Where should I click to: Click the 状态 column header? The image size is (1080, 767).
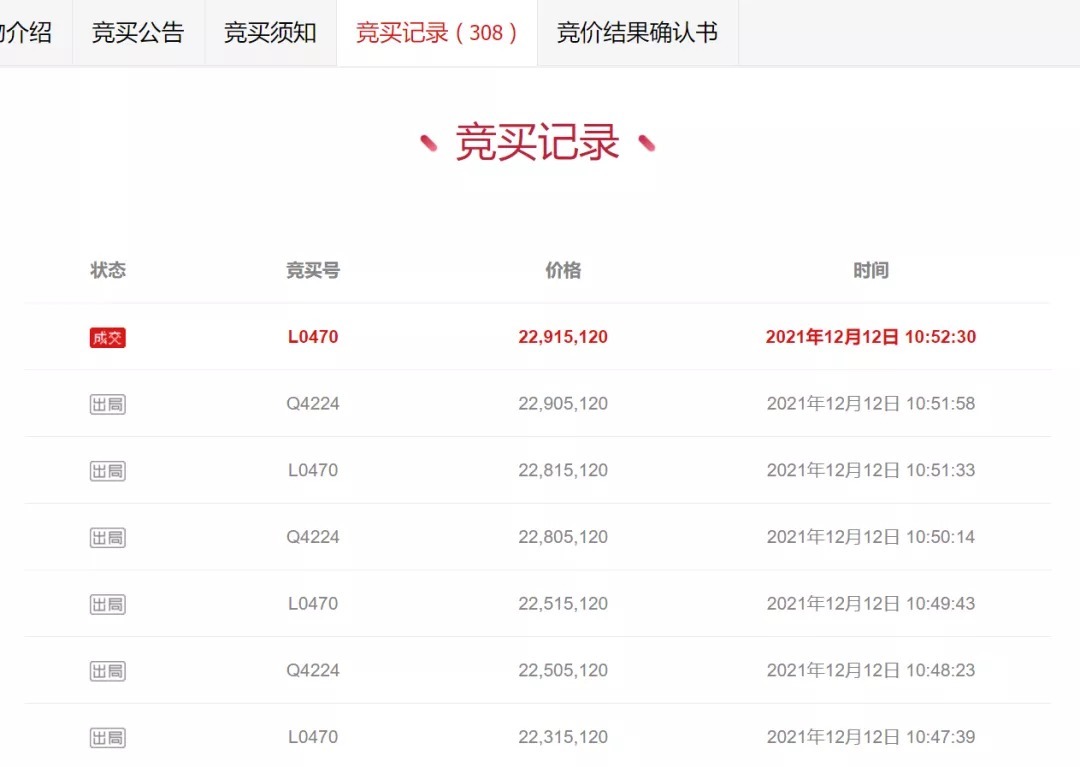tap(108, 270)
